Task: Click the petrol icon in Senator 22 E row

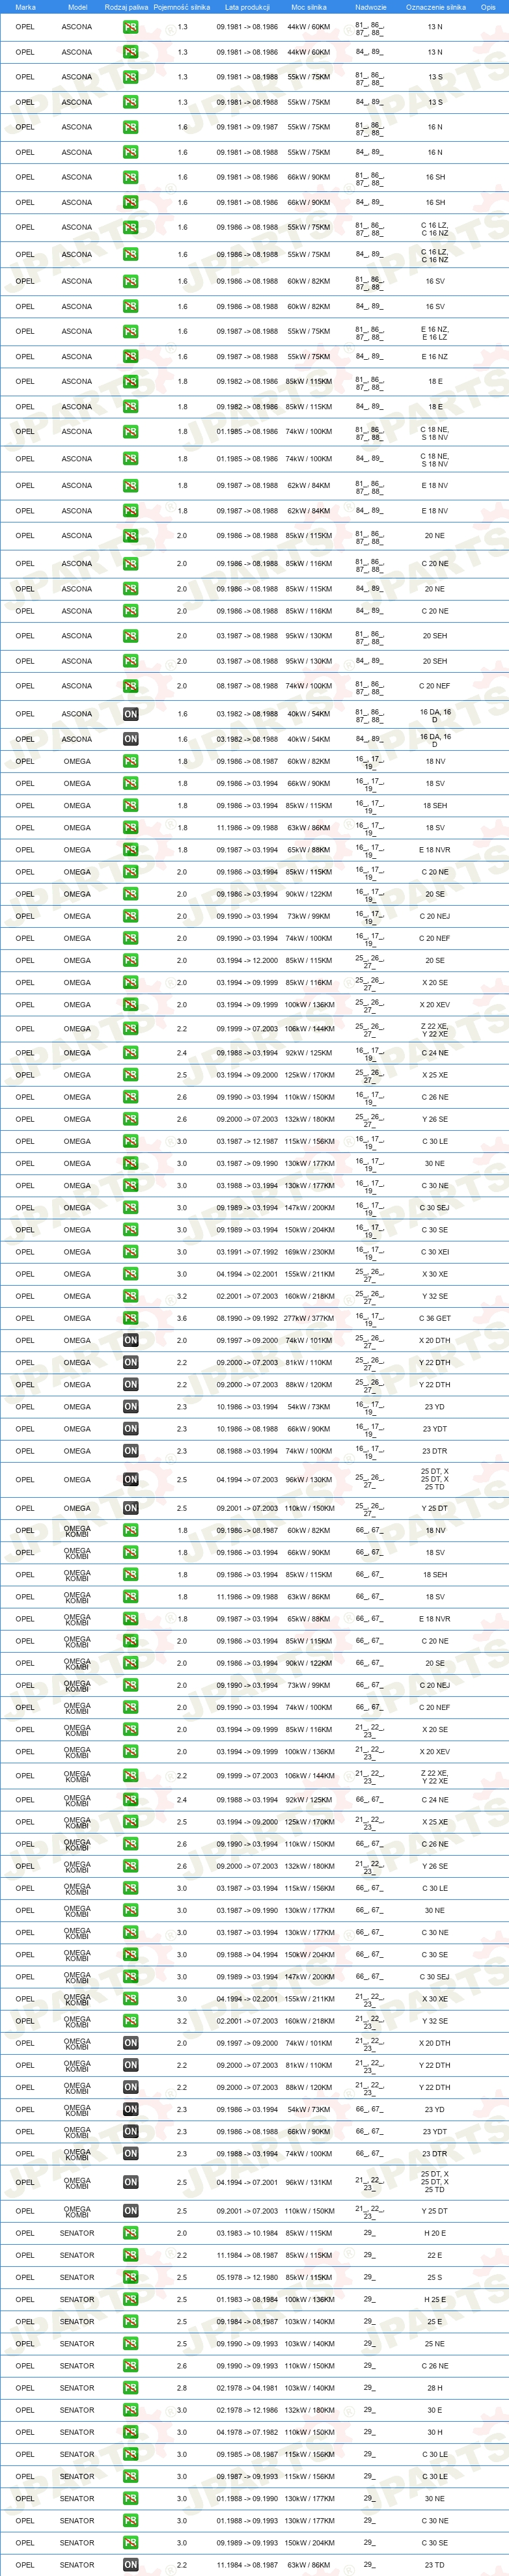Action: 131,2255
